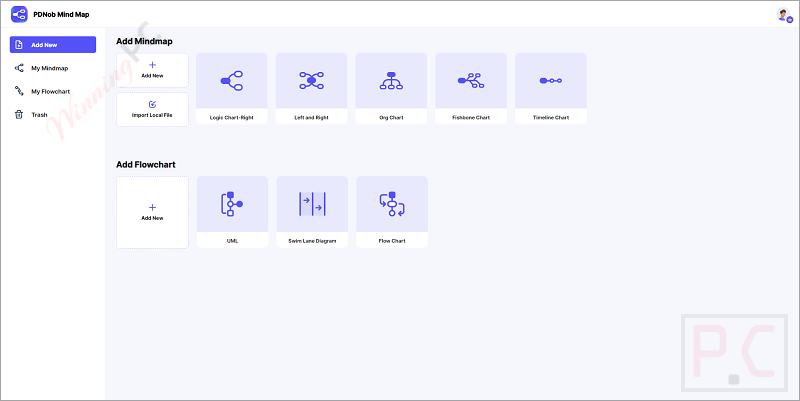Screen dimensions: 800x401
Task: Click Import Local File button
Action: pyautogui.click(x=152, y=109)
